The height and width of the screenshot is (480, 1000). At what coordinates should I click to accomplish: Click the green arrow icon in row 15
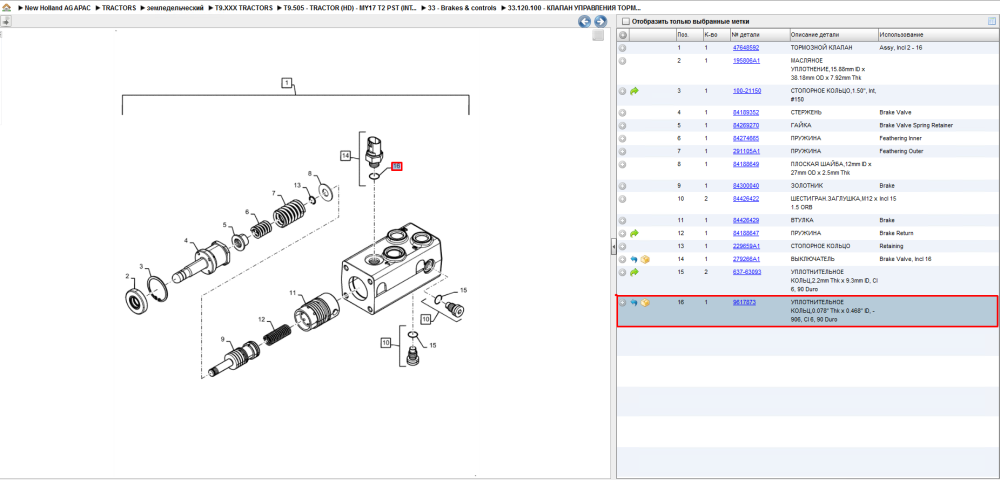point(634,272)
